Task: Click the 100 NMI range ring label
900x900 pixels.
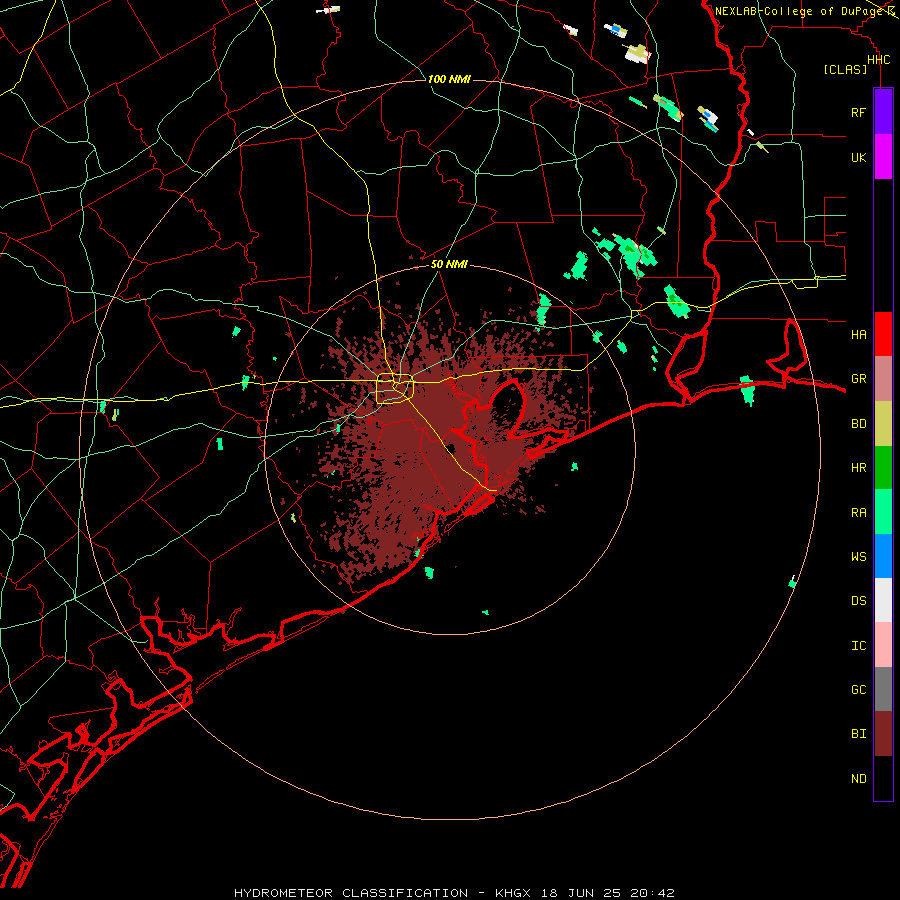Action: pyautogui.click(x=449, y=79)
